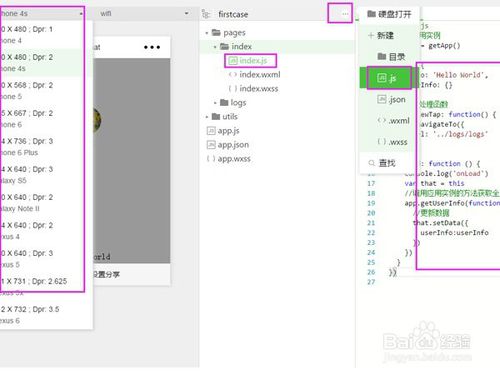This screenshot has height=375, width=500.
Task: Click the app.json file type icon
Action: pos(211,145)
